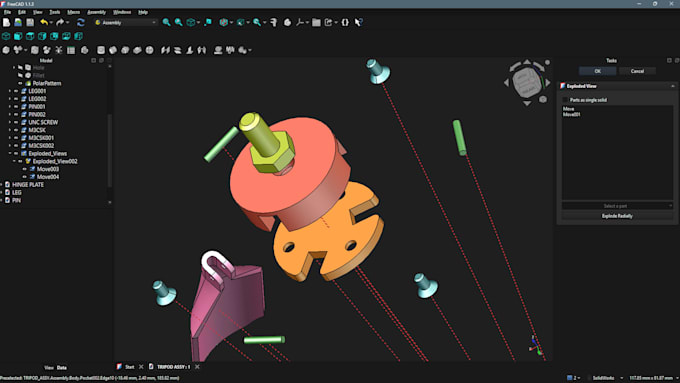Toggle visibility eye of PolarPattern
Viewport: 680px width, 383px height.
pyautogui.click(x=20, y=83)
